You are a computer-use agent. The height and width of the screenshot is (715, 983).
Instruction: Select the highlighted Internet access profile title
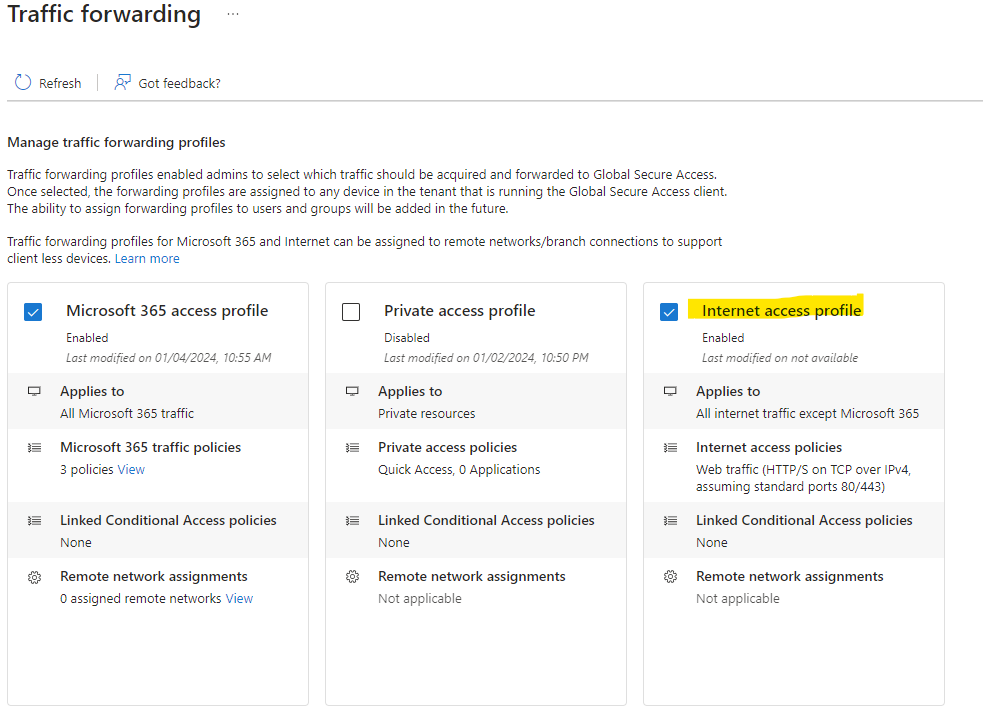pos(781,310)
